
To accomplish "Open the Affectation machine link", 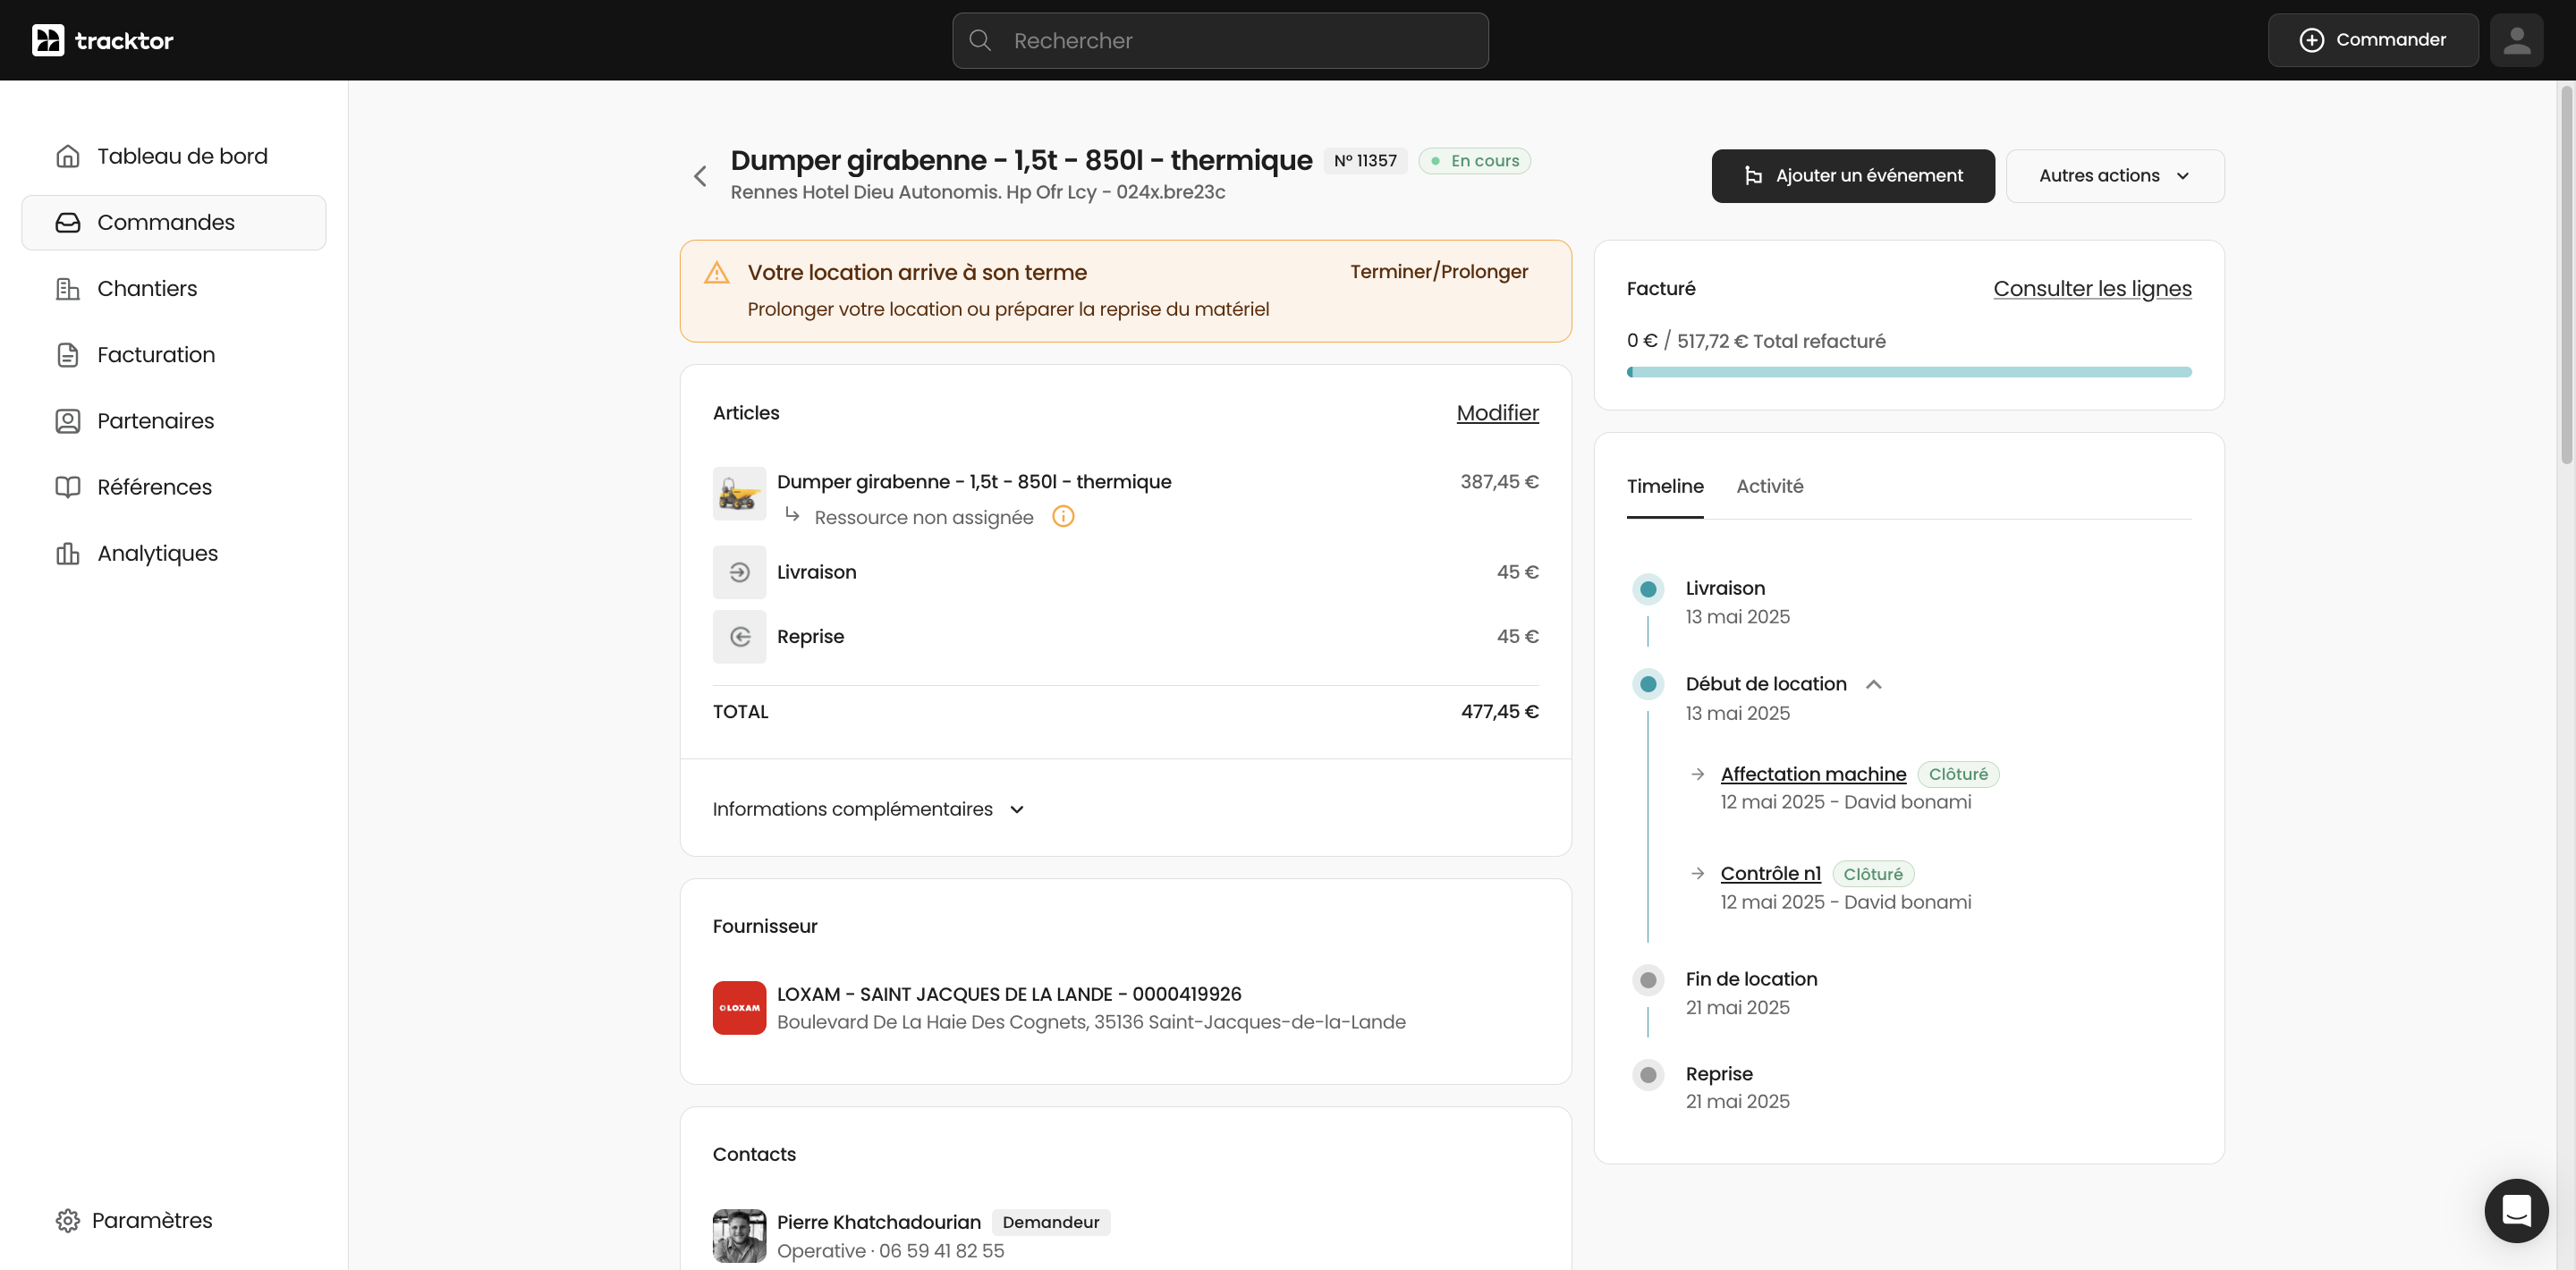I will coord(1813,774).
